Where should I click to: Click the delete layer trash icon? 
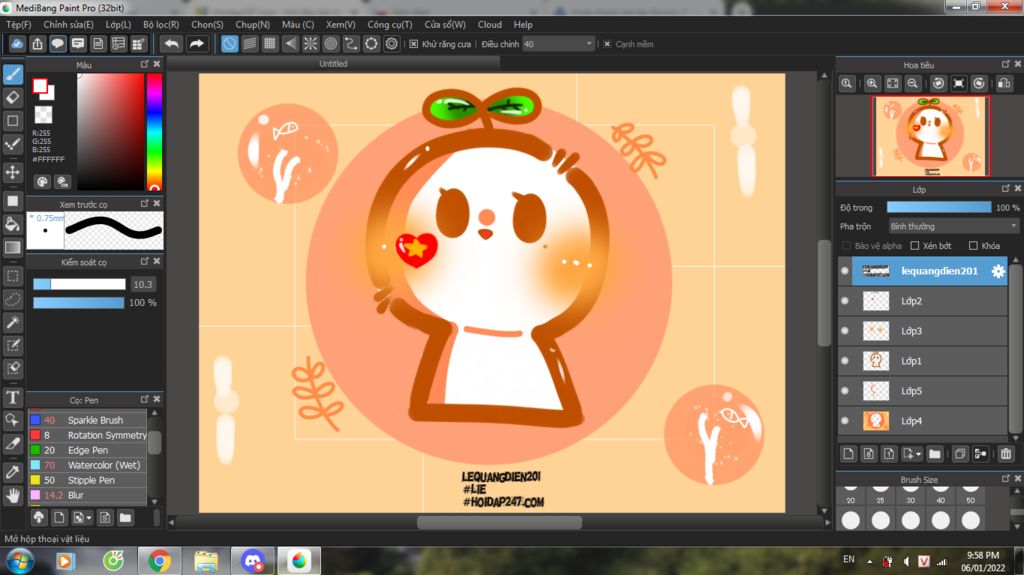pyautogui.click(x=1006, y=453)
